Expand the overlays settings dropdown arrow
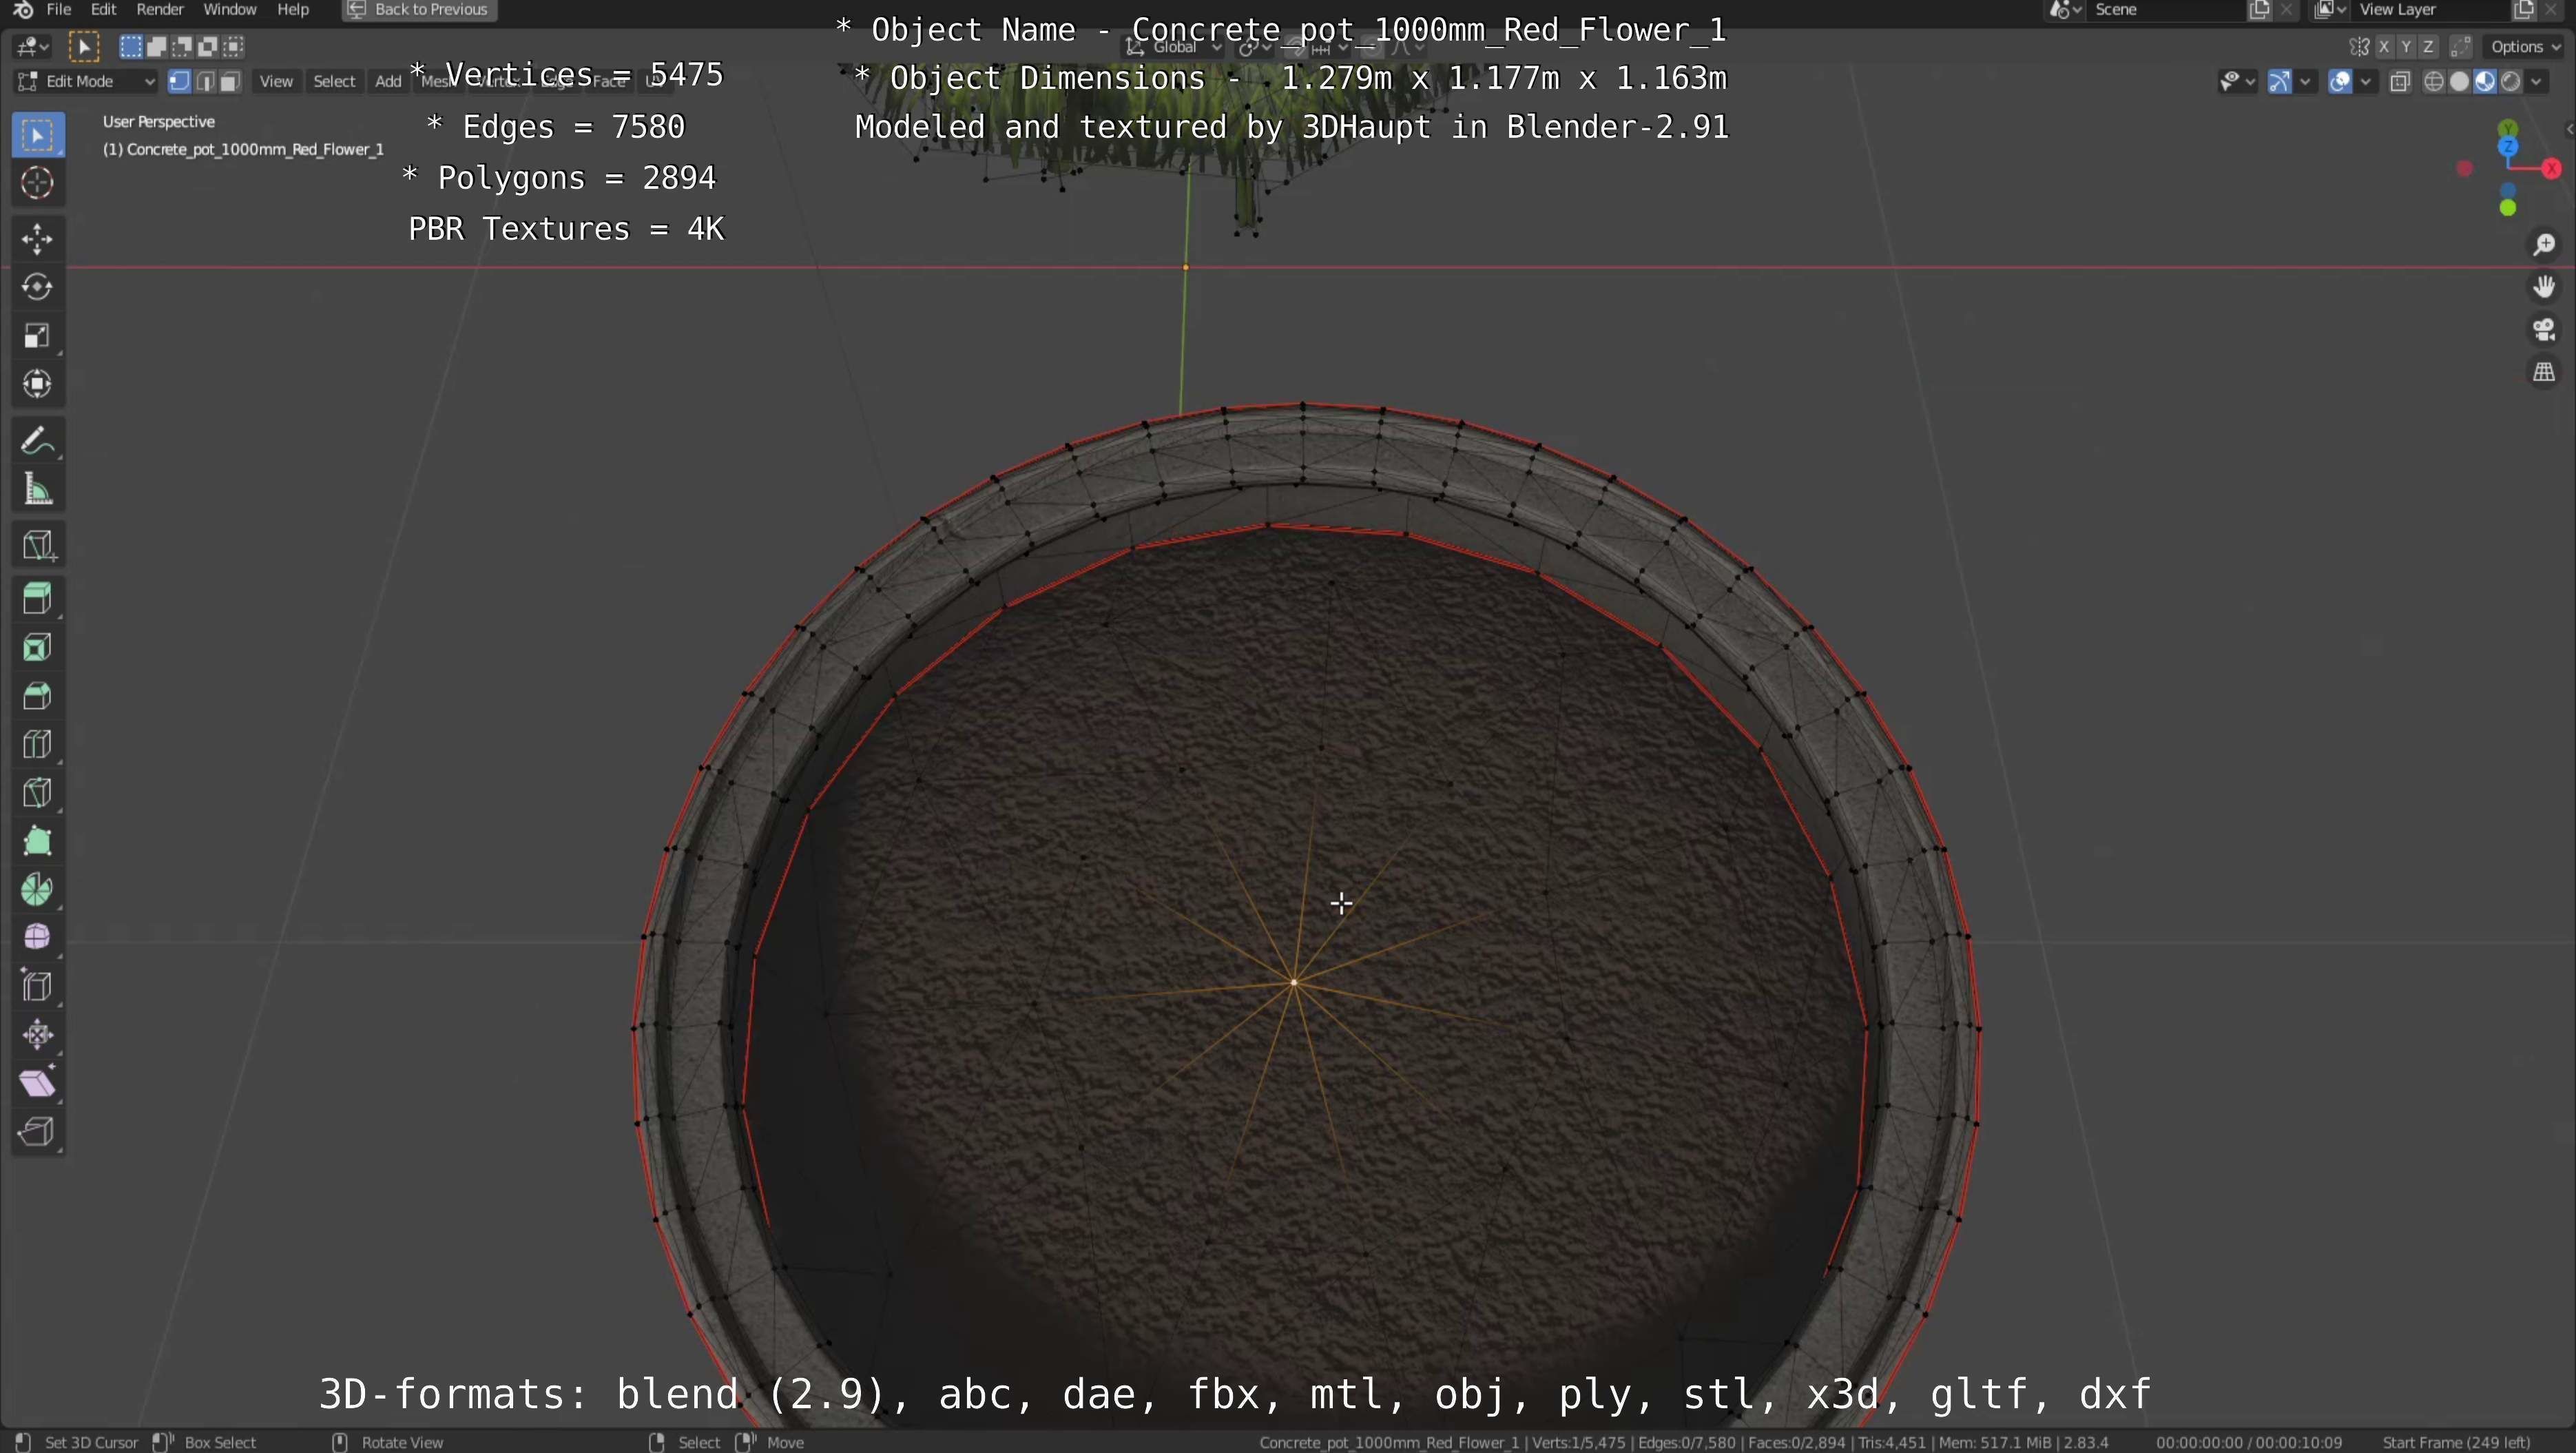2576x1453 pixels. (x=2366, y=82)
